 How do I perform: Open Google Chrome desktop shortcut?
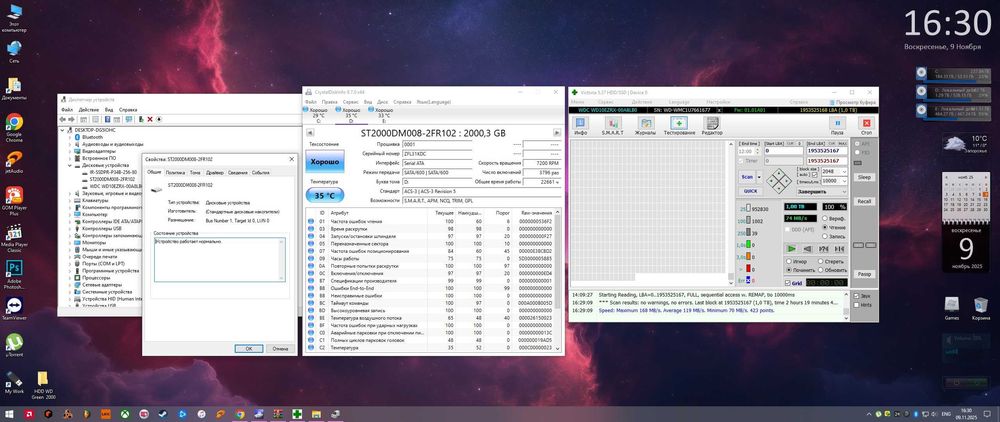tap(13, 127)
